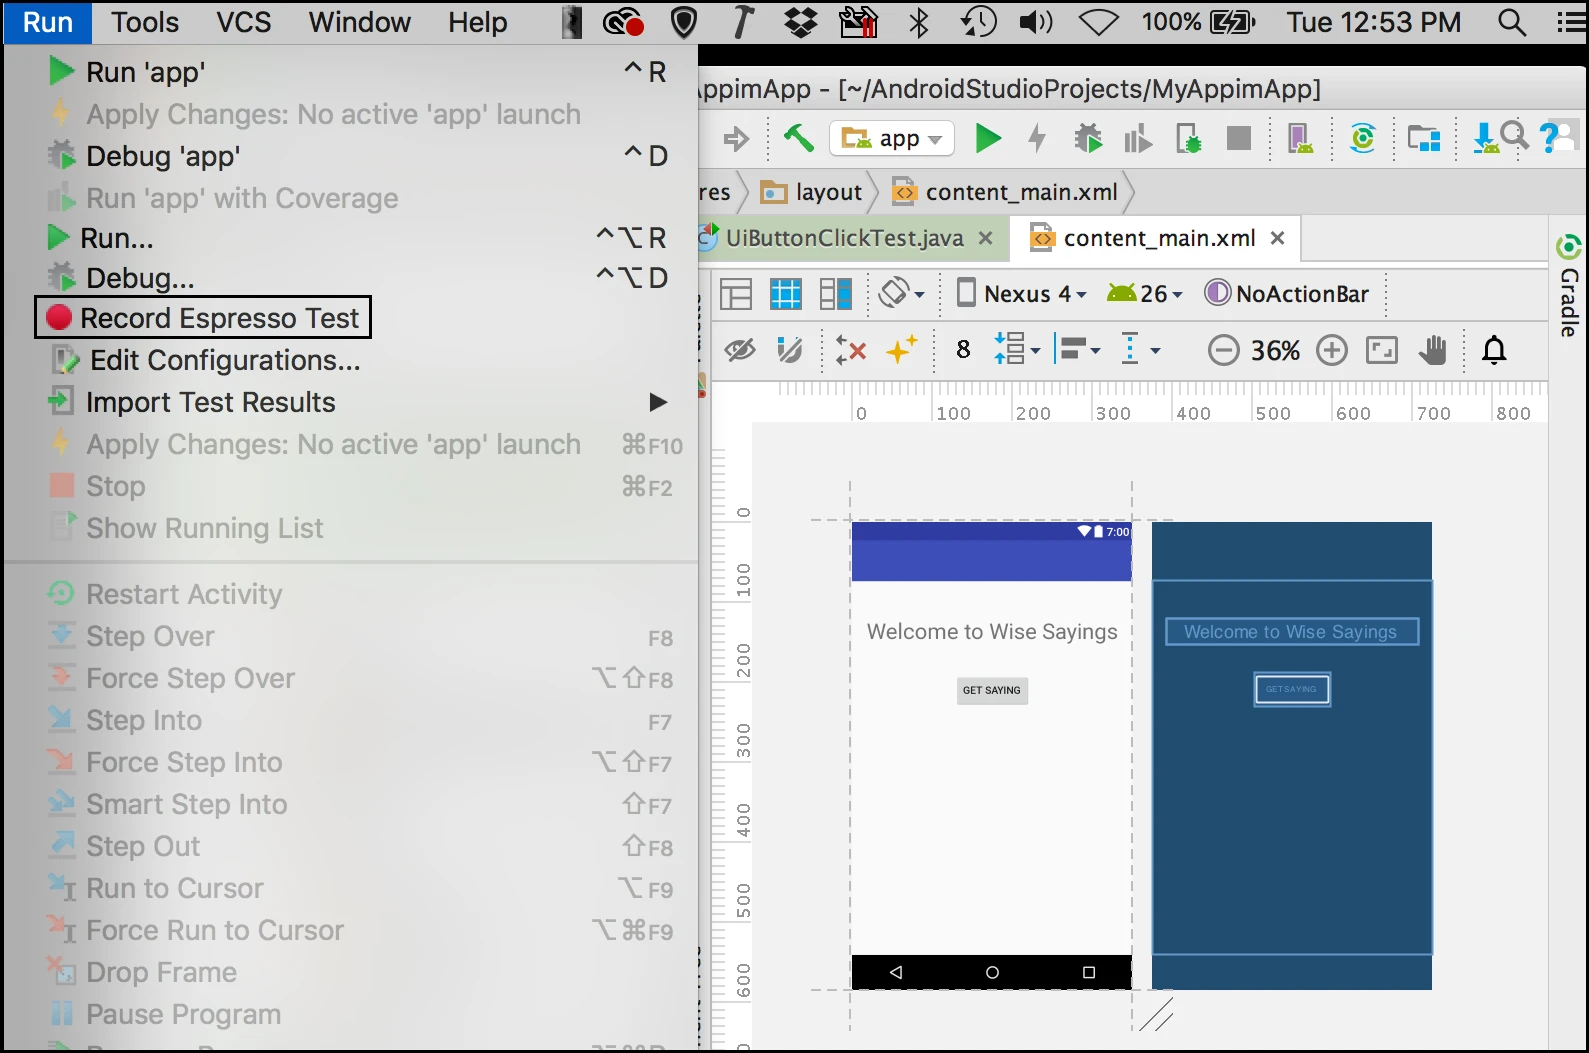The height and width of the screenshot is (1053, 1589).
Task: Click the green Run app toolbar button
Action: [x=988, y=138]
